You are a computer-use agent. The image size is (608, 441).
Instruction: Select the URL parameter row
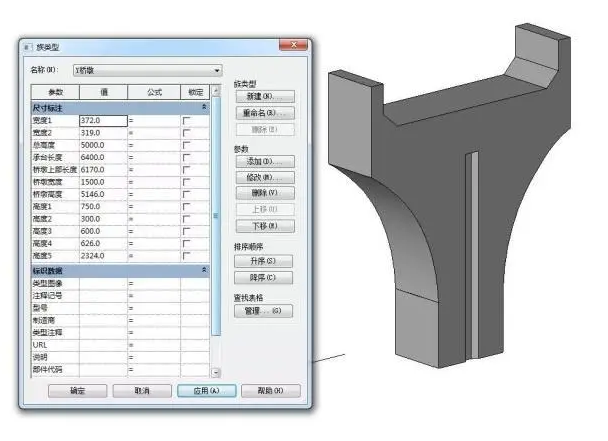[120, 345]
